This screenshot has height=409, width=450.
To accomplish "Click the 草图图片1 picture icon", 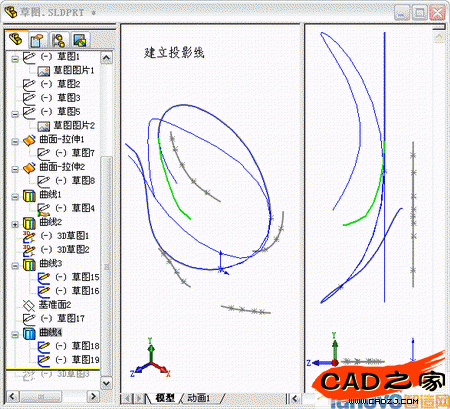I will point(44,71).
